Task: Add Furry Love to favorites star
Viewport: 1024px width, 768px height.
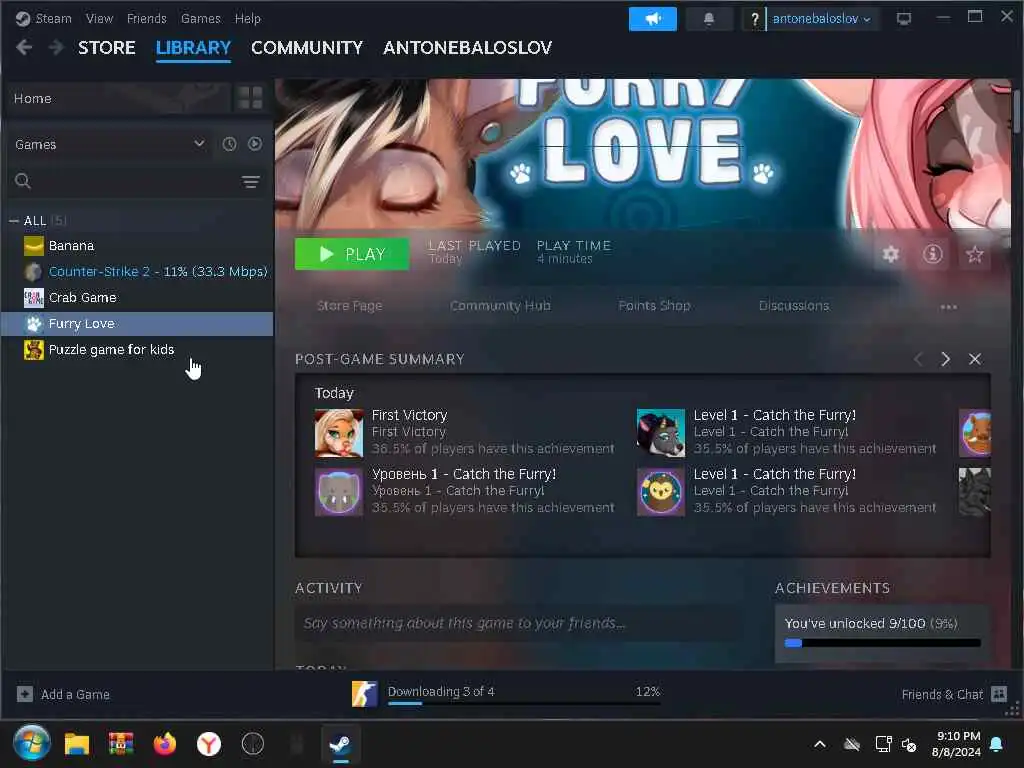Action: coord(974,254)
